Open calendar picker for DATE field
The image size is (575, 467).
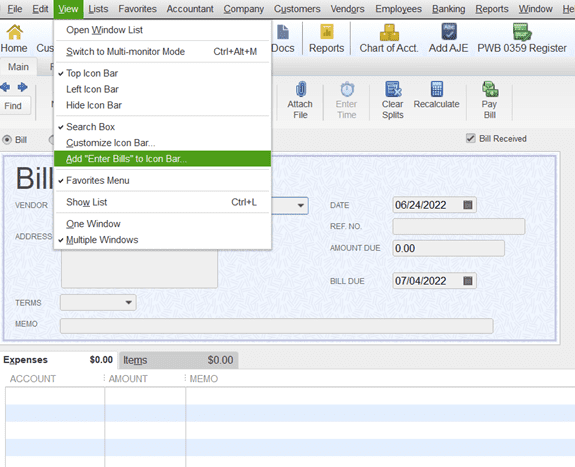[x=468, y=205]
